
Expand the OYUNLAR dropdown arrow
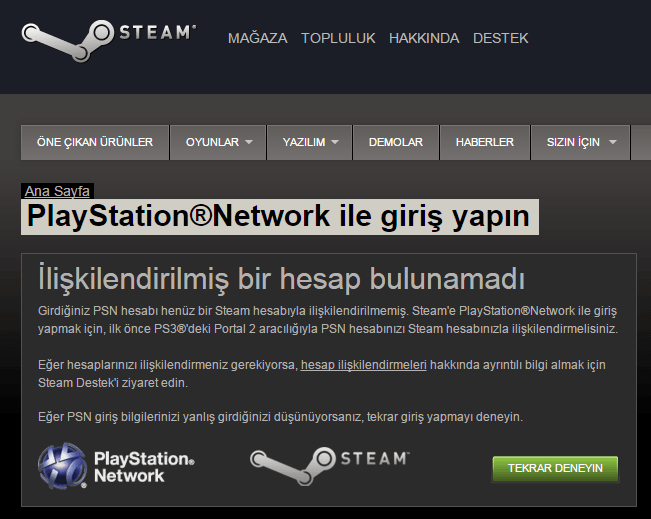(249, 142)
